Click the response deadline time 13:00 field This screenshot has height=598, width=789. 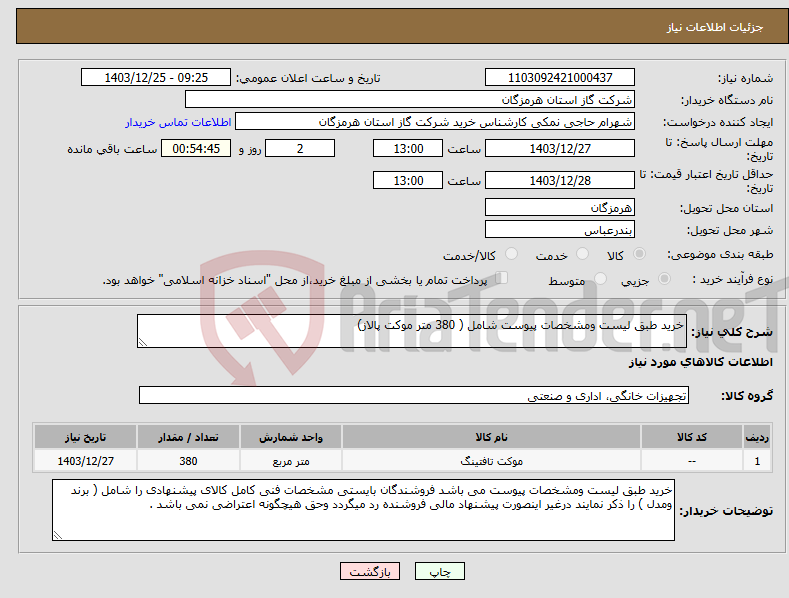pos(408,148)
